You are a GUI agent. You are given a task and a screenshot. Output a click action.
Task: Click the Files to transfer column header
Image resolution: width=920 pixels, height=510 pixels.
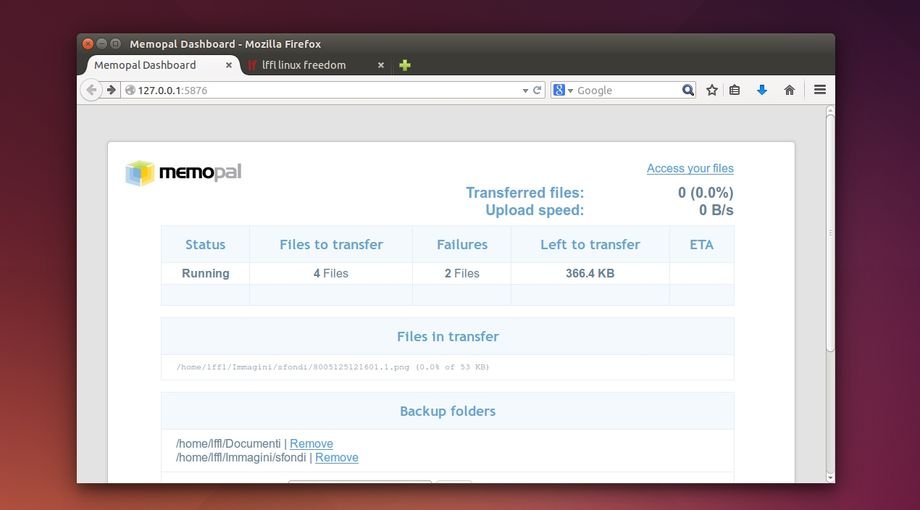pyautogui.click(x=331, y=244)
